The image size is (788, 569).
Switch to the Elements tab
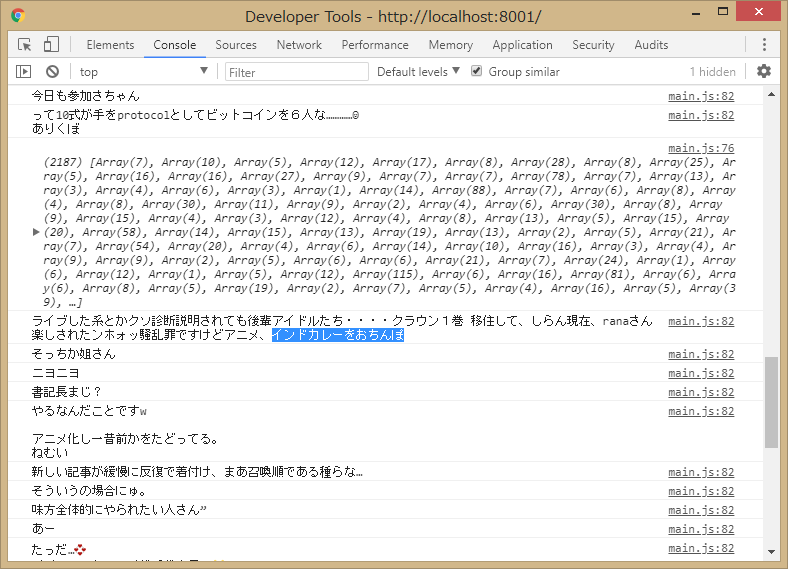pos(110,45)
